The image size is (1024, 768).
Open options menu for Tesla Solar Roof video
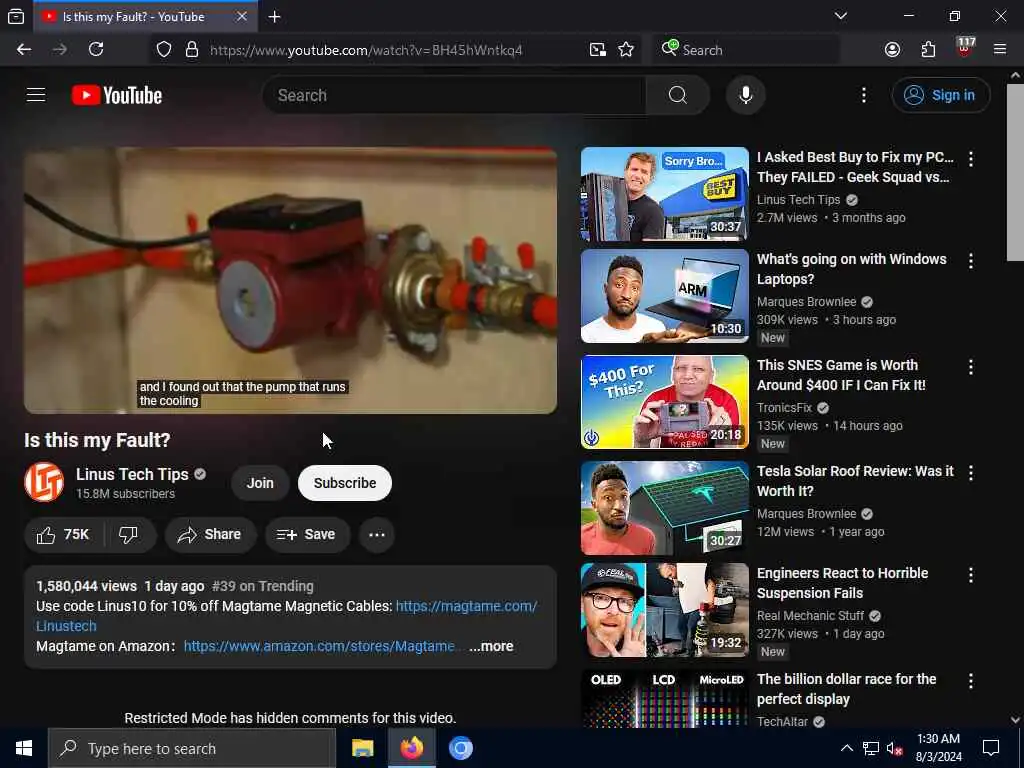coord(971,473)
